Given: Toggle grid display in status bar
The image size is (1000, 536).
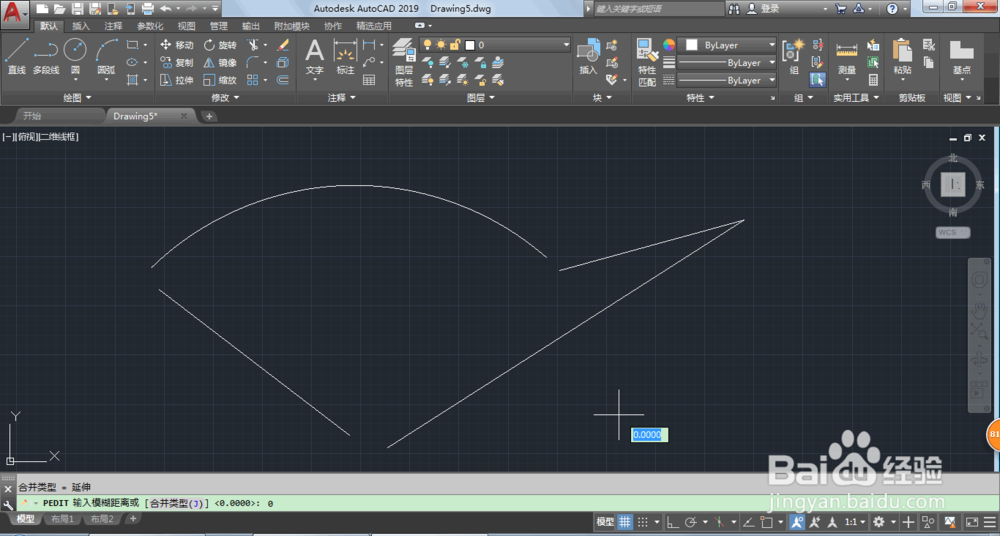Looking at the screenshot, I should pyautogui.click(x=625, y=521).
